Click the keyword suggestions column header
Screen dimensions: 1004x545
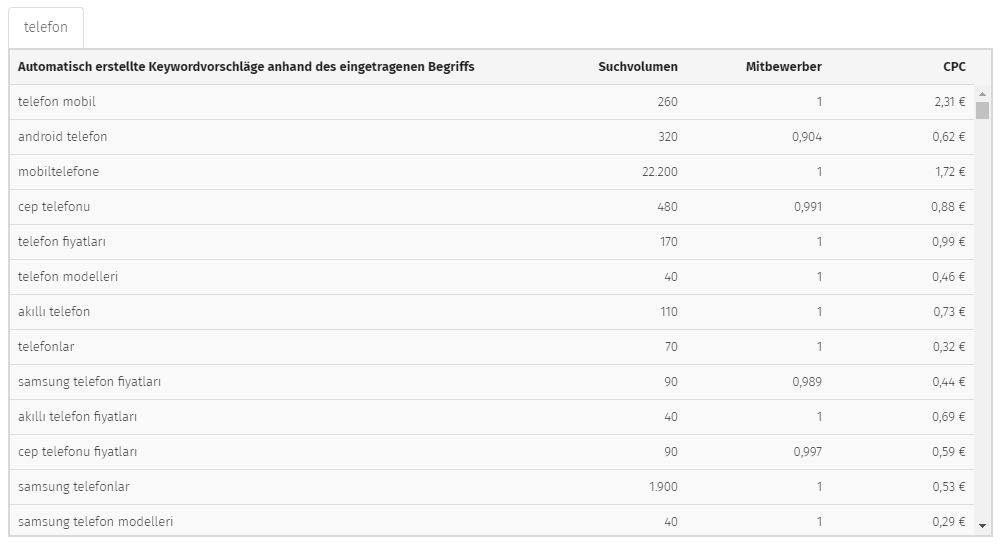pyautogui.click(x=246, y=67)
